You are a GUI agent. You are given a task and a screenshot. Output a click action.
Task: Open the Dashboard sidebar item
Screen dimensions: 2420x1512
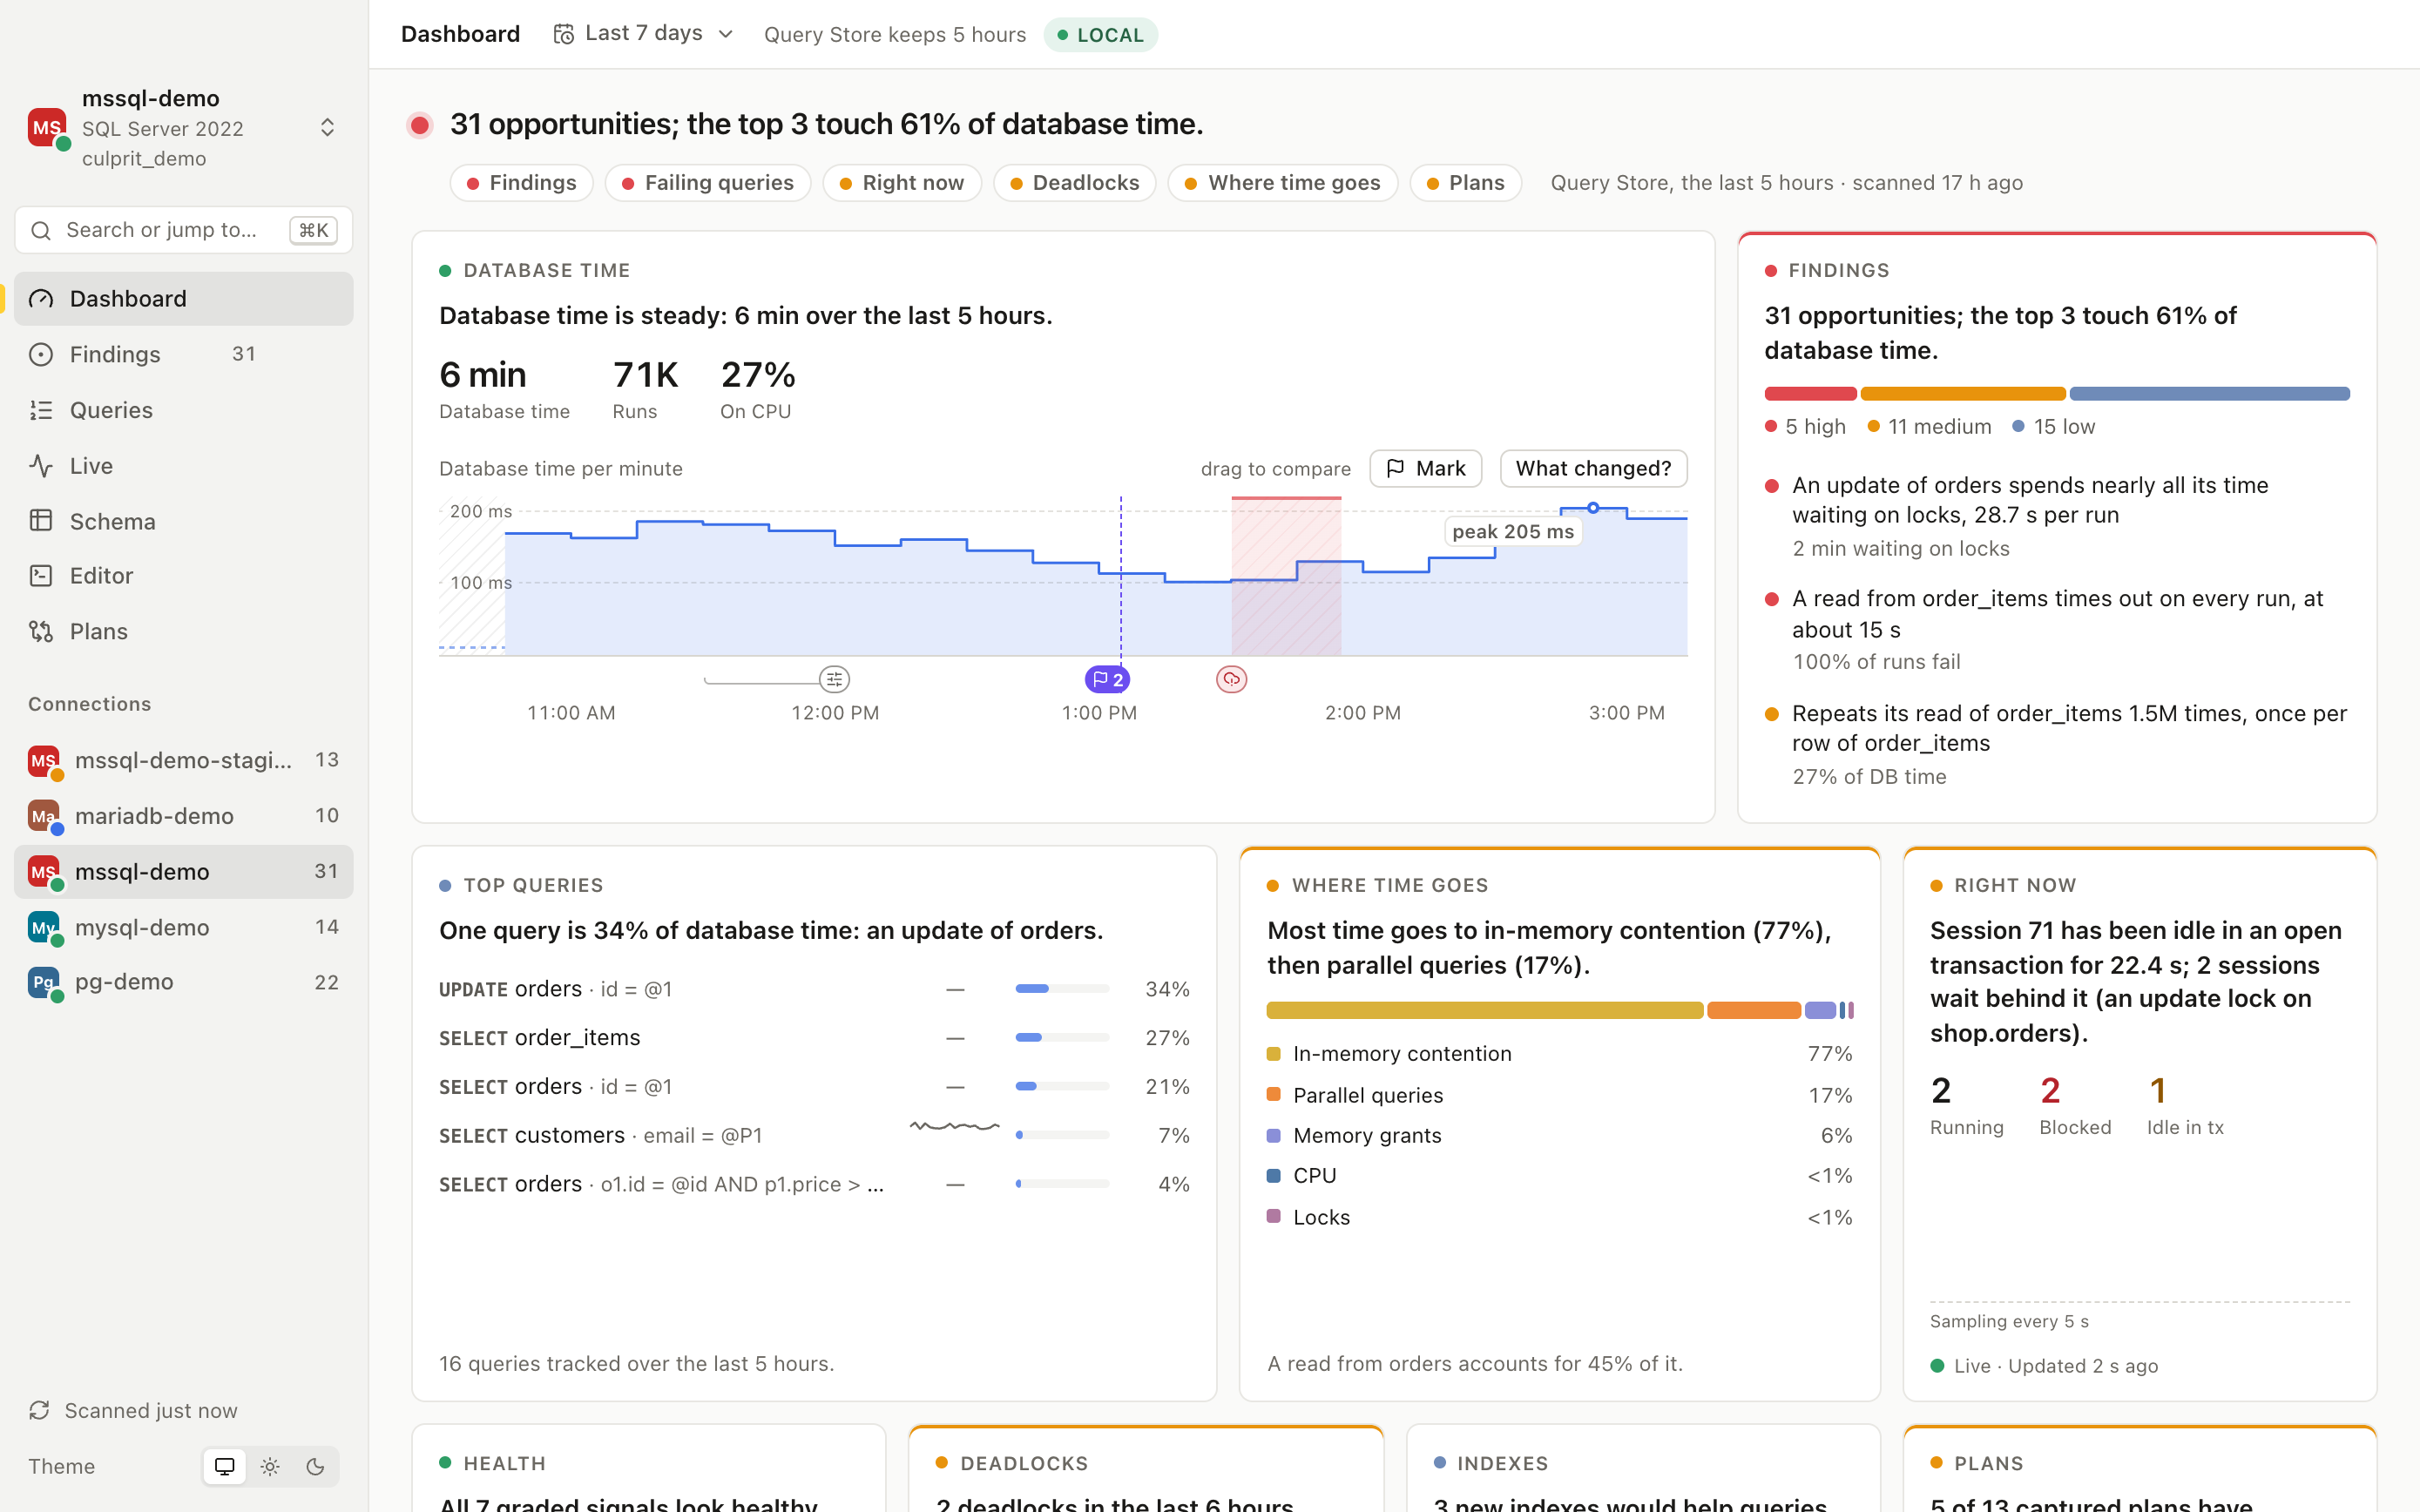click(x=183, y=298)
